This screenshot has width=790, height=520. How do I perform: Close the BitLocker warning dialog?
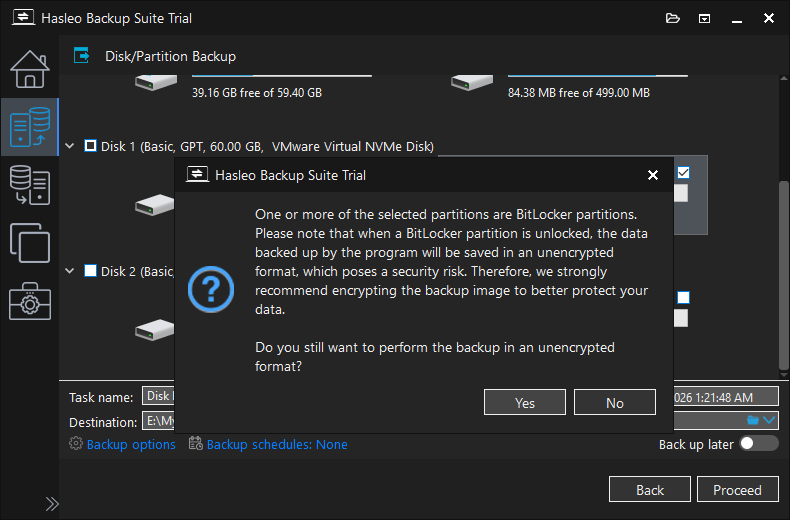tap(652, 175)
